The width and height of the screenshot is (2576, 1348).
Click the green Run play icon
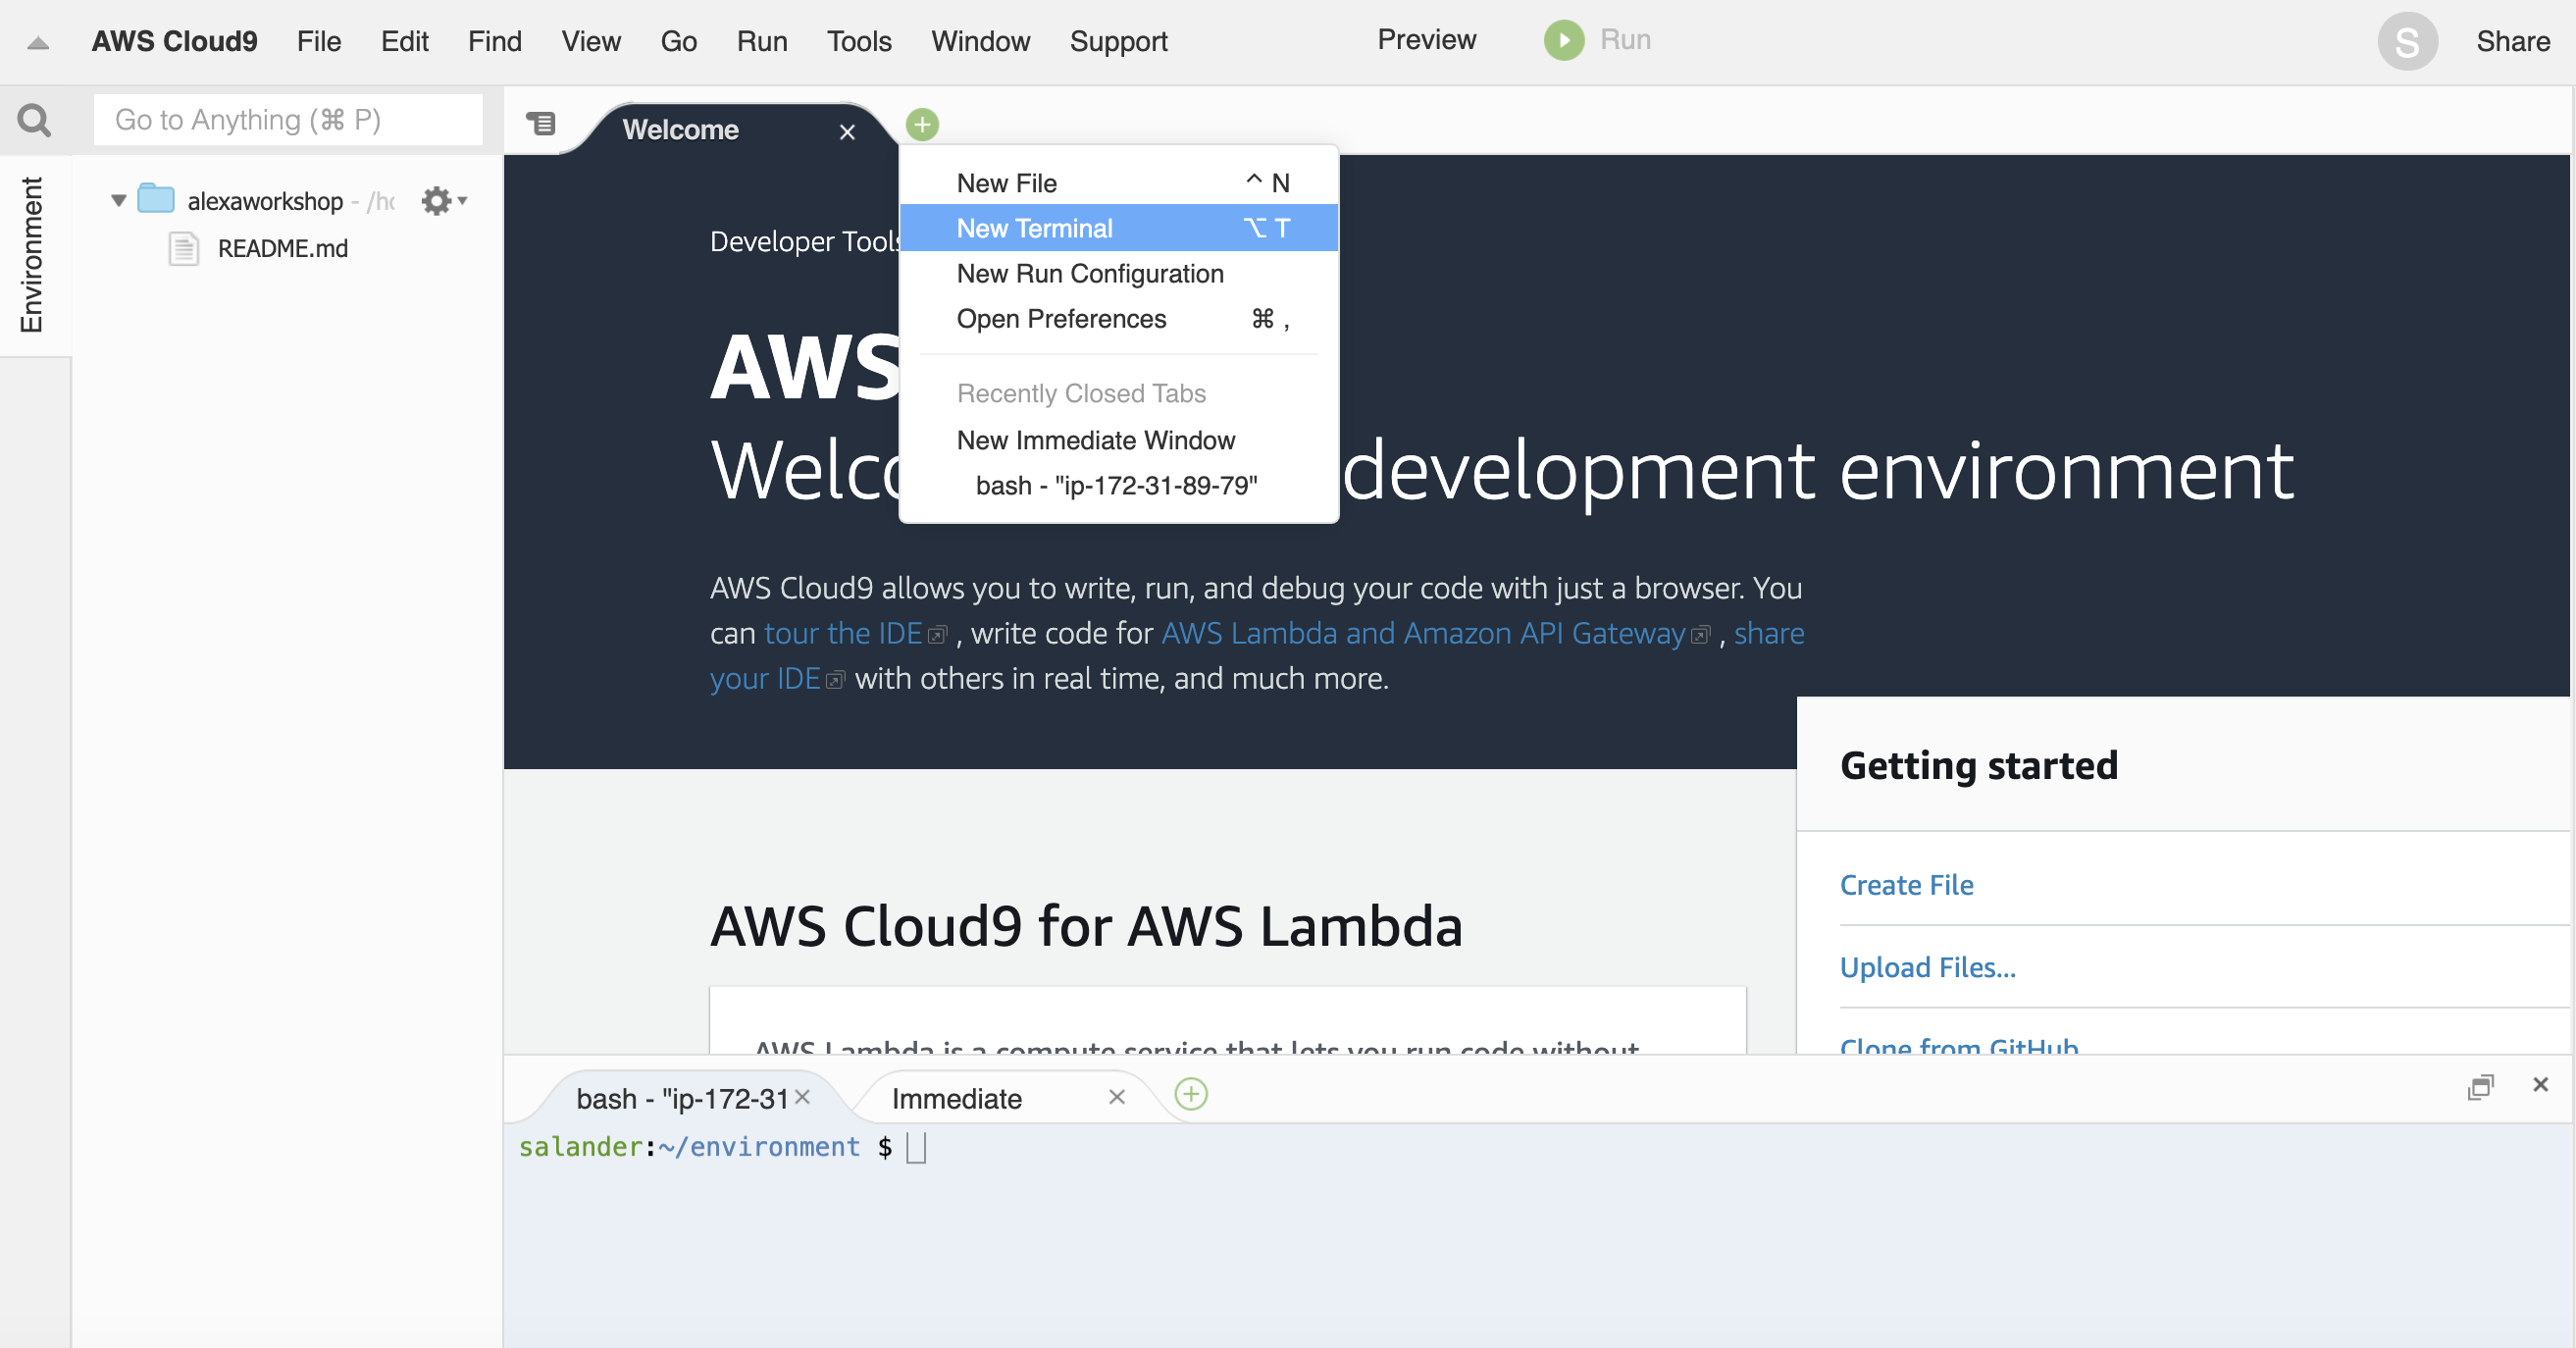pos(1564,40)
